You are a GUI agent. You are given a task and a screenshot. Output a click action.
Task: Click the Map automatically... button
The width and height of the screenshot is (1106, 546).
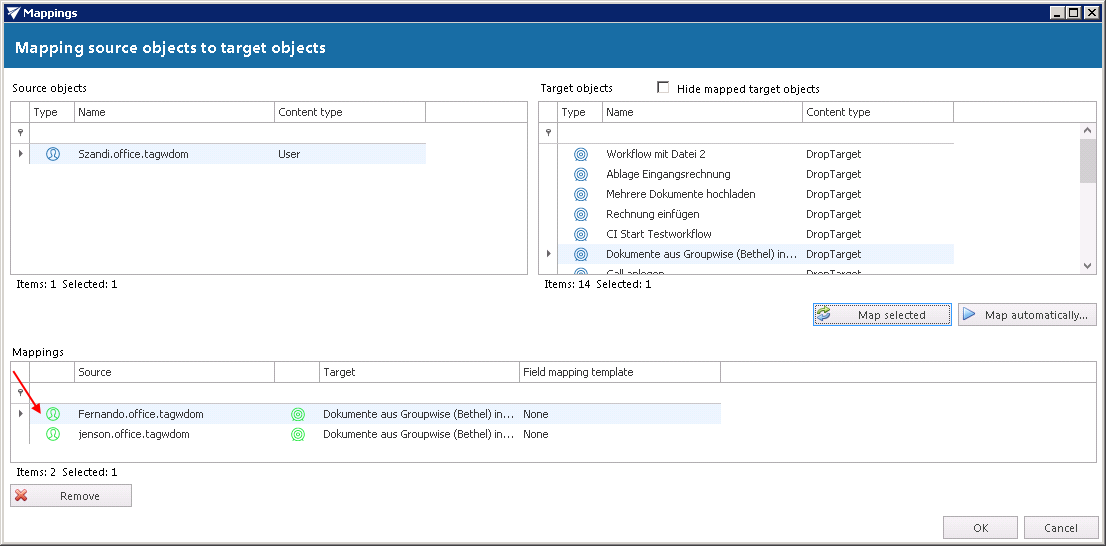coord(1027,315)
